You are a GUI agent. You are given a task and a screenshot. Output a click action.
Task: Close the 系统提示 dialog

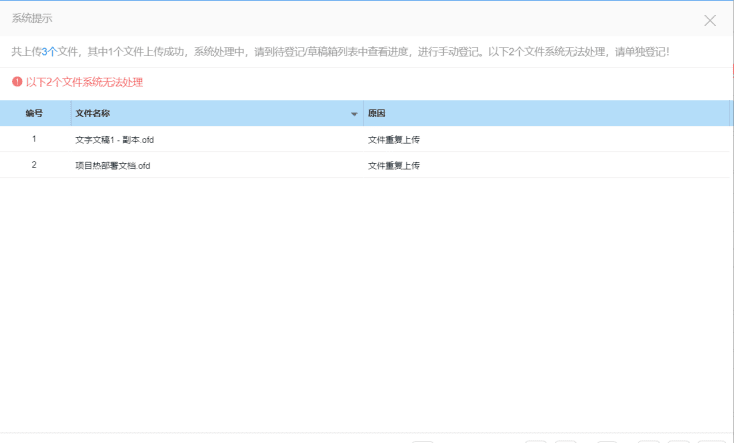(710, 20)
